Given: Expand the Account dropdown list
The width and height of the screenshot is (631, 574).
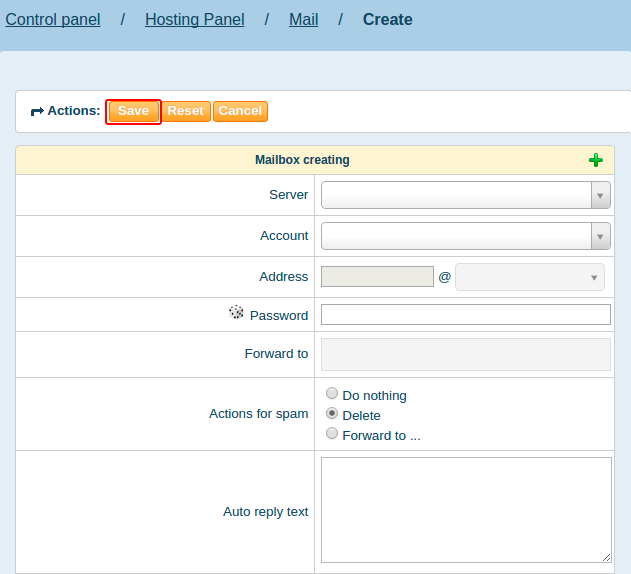Looking at the screenshot, I should (465, 236).
